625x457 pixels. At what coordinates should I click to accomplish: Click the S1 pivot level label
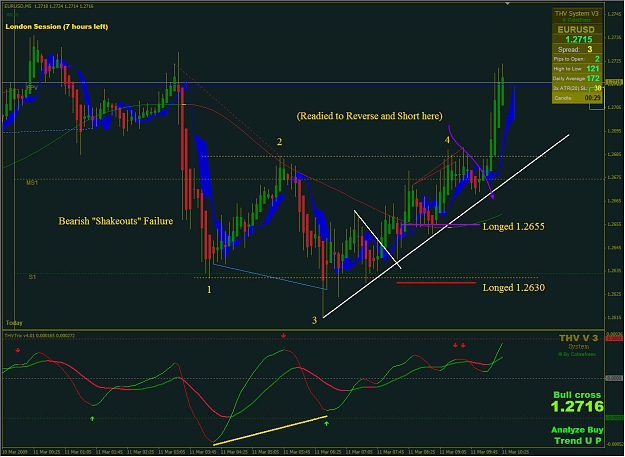[x=32, y=277]
